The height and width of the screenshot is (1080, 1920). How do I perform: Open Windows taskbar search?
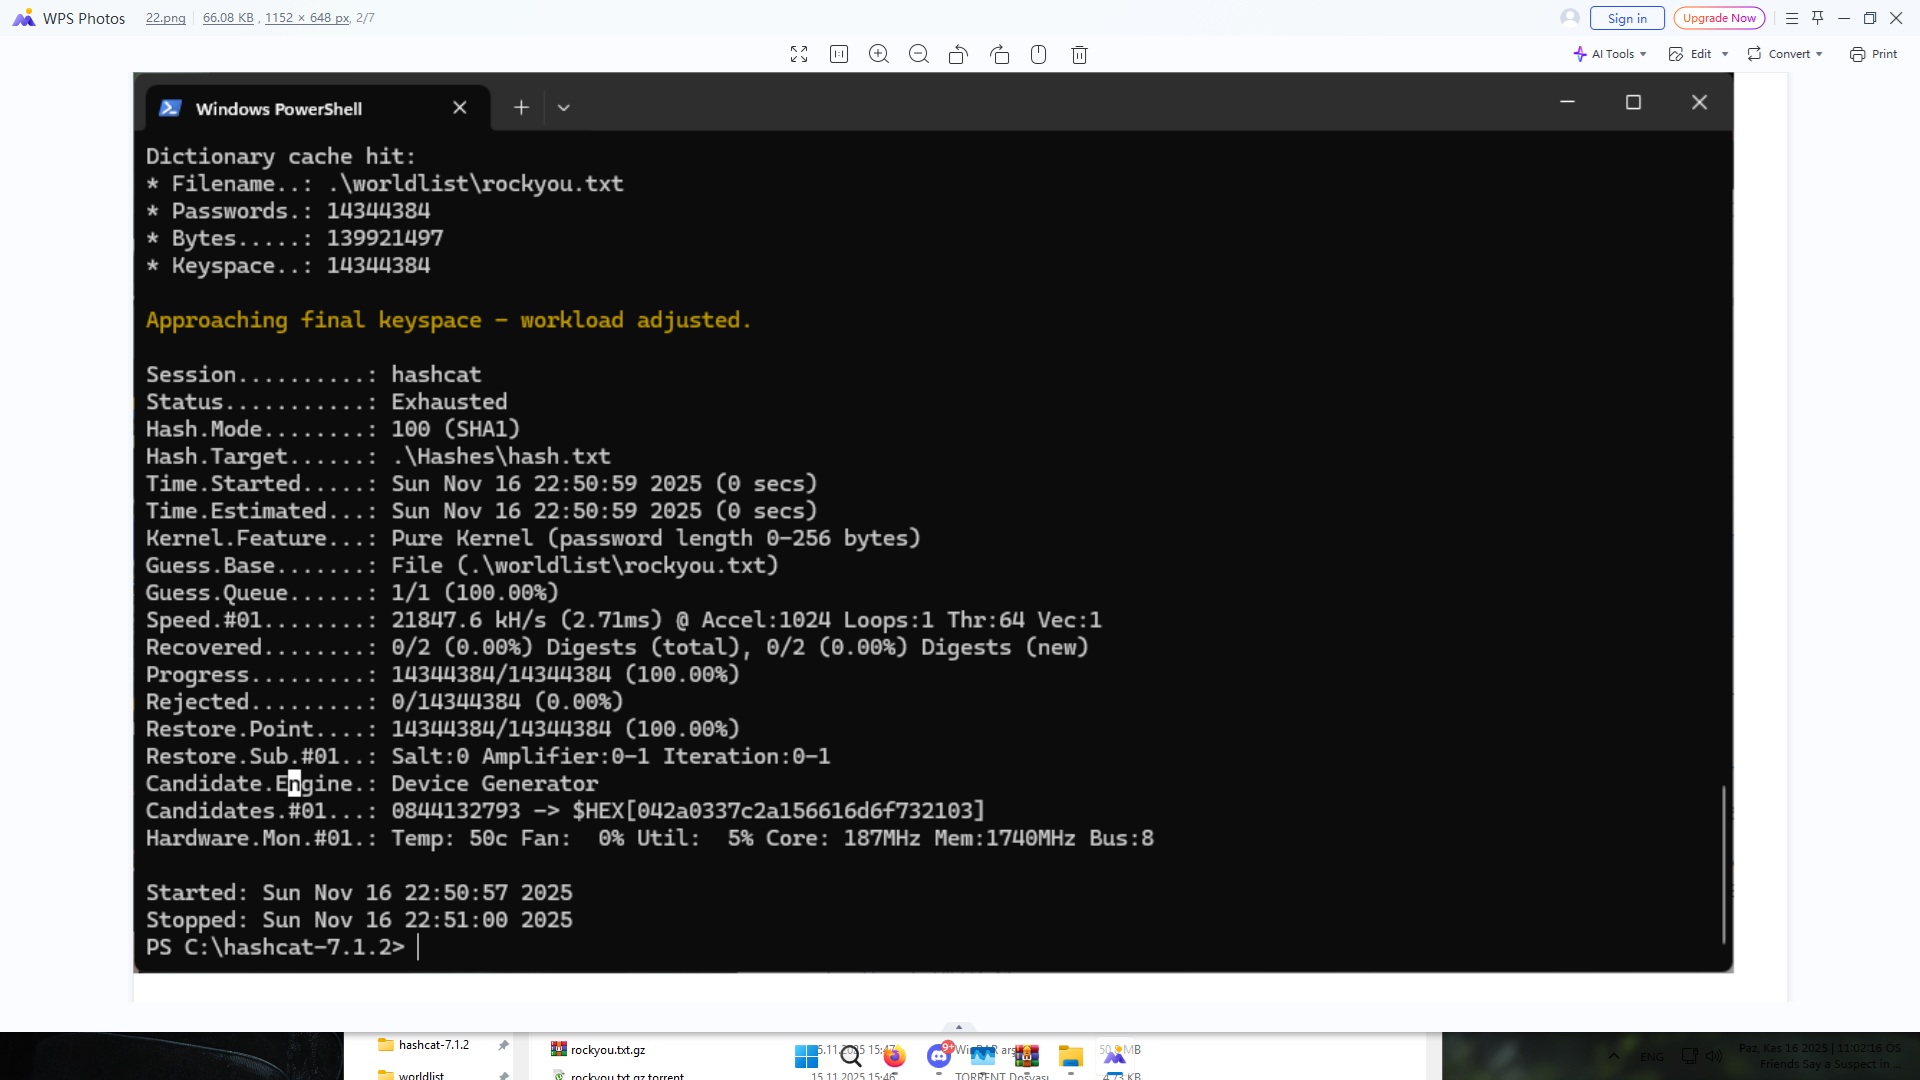(851, 1056)
